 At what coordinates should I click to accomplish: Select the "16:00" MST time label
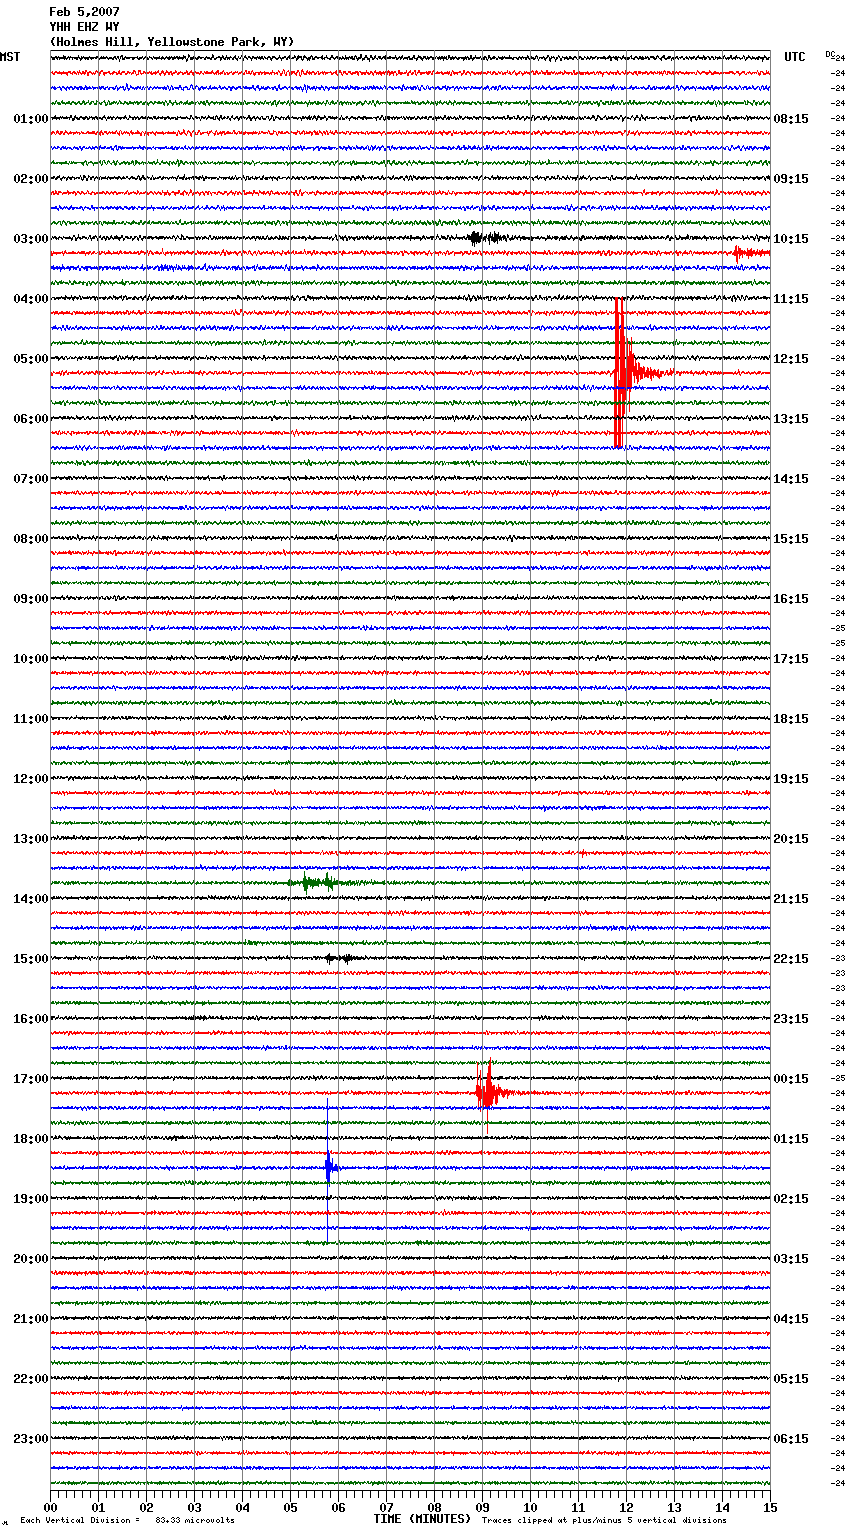pos(31,1019)
